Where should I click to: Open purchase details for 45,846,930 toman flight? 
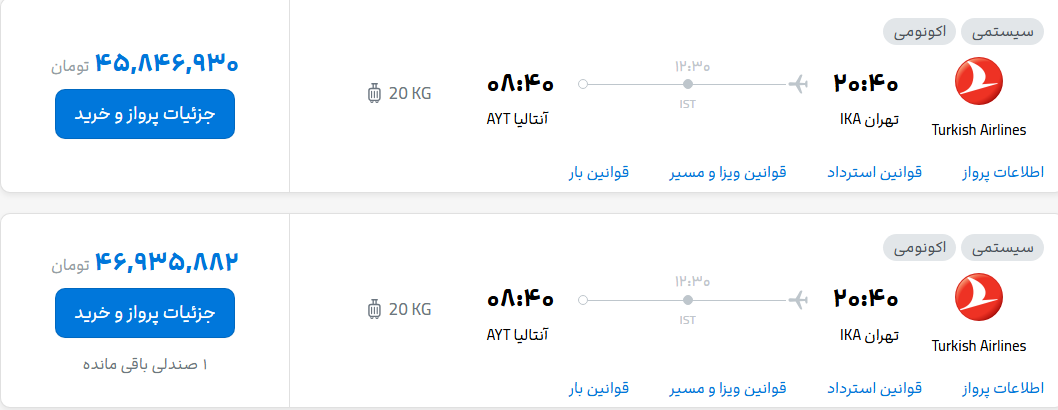pyautogui.click(x=144, y=114)
